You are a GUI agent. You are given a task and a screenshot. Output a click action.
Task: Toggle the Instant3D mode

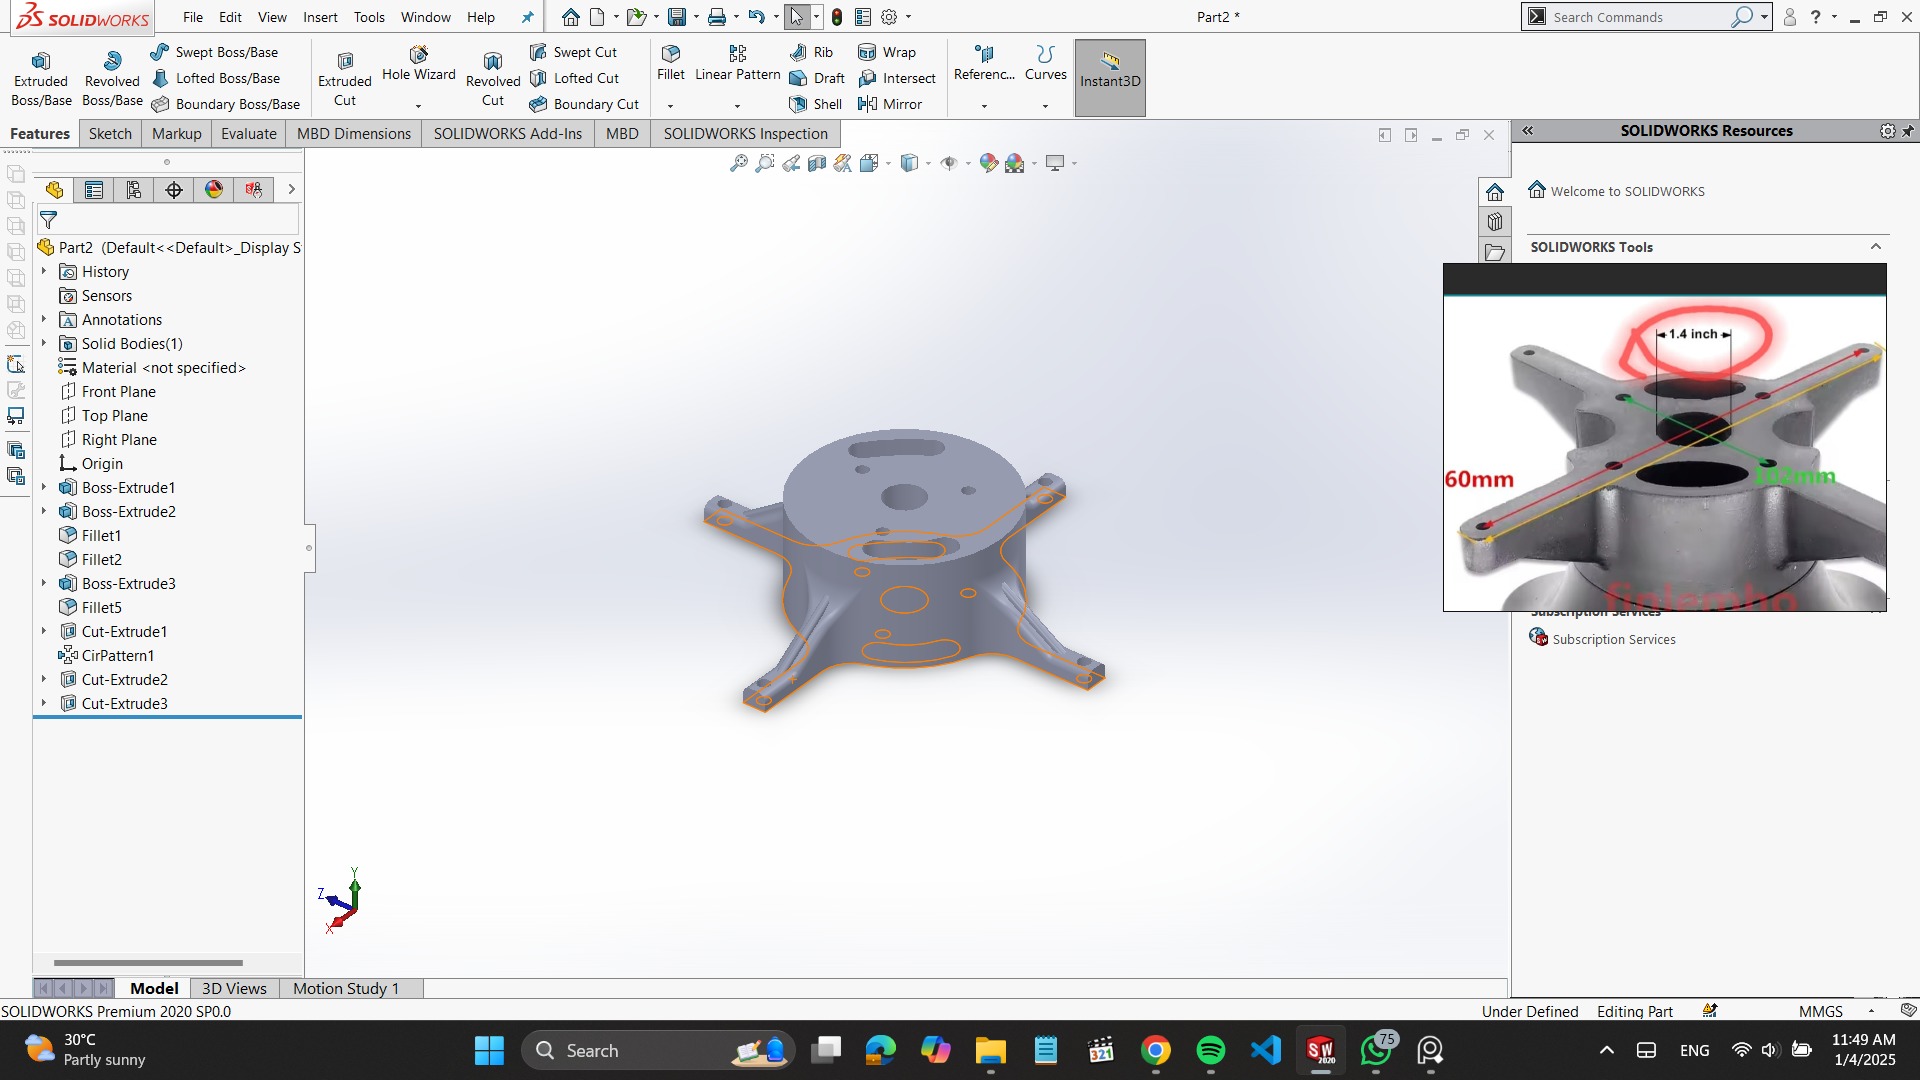click(x=1110, y=78)
